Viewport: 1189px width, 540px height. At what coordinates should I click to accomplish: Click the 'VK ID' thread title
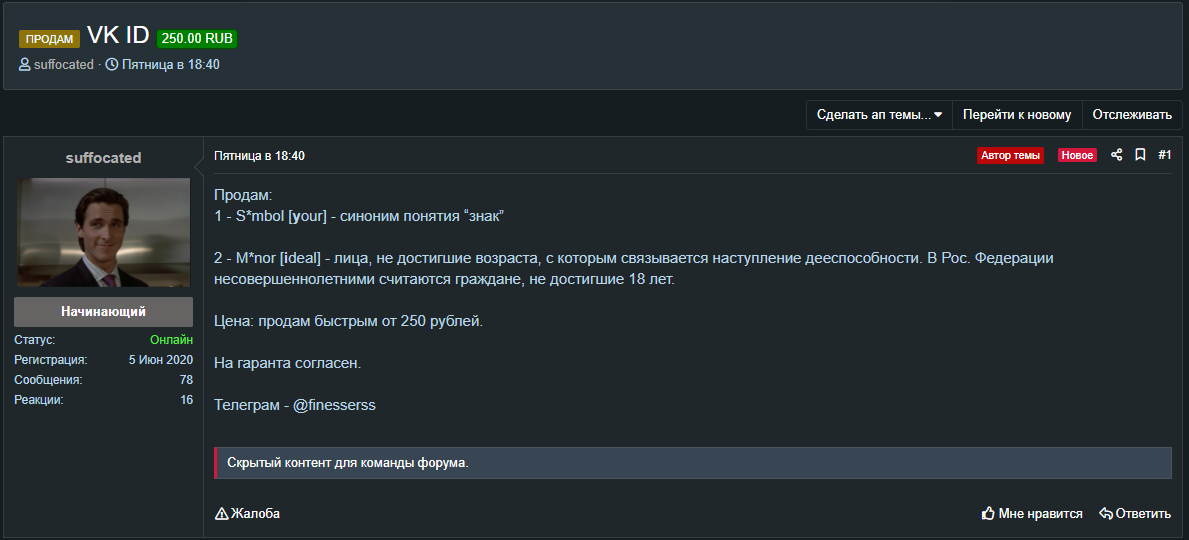pyautogui.click(x=118, y=35)
